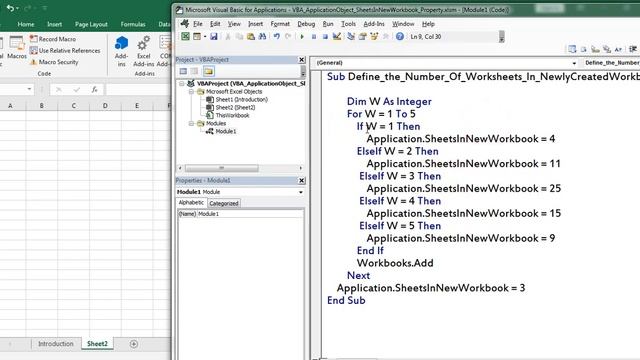
Task: Open Find with the binoculars icon
Action: (x=262, y=36)
